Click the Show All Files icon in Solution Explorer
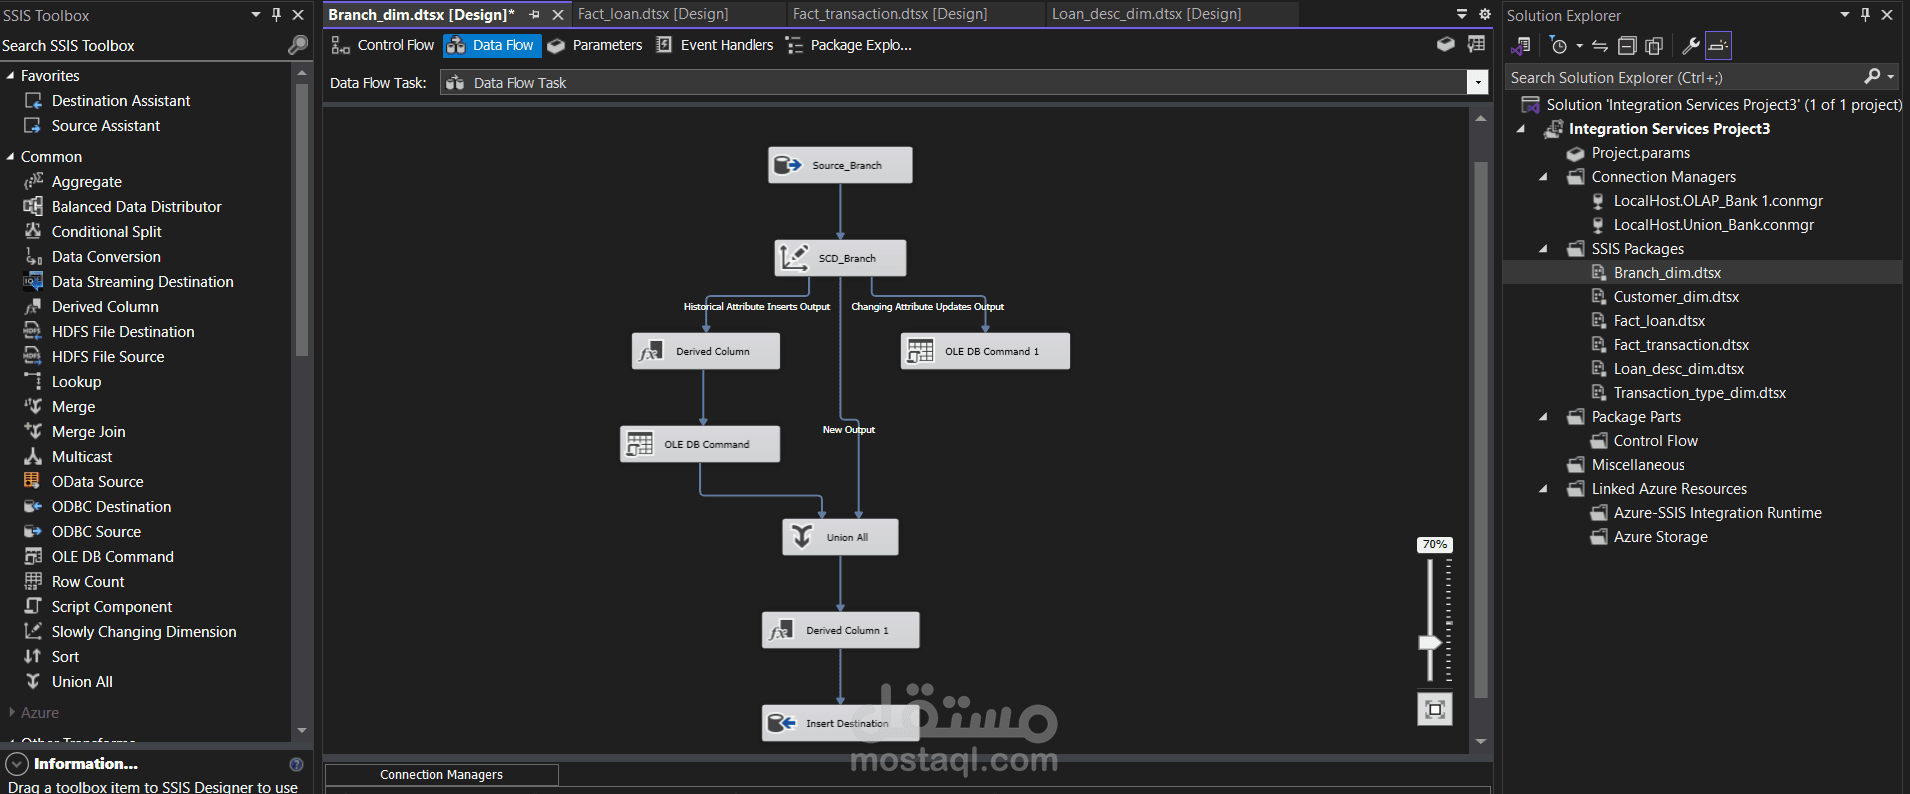This screenshot has height=794, width=1910. coord(1654,45)
